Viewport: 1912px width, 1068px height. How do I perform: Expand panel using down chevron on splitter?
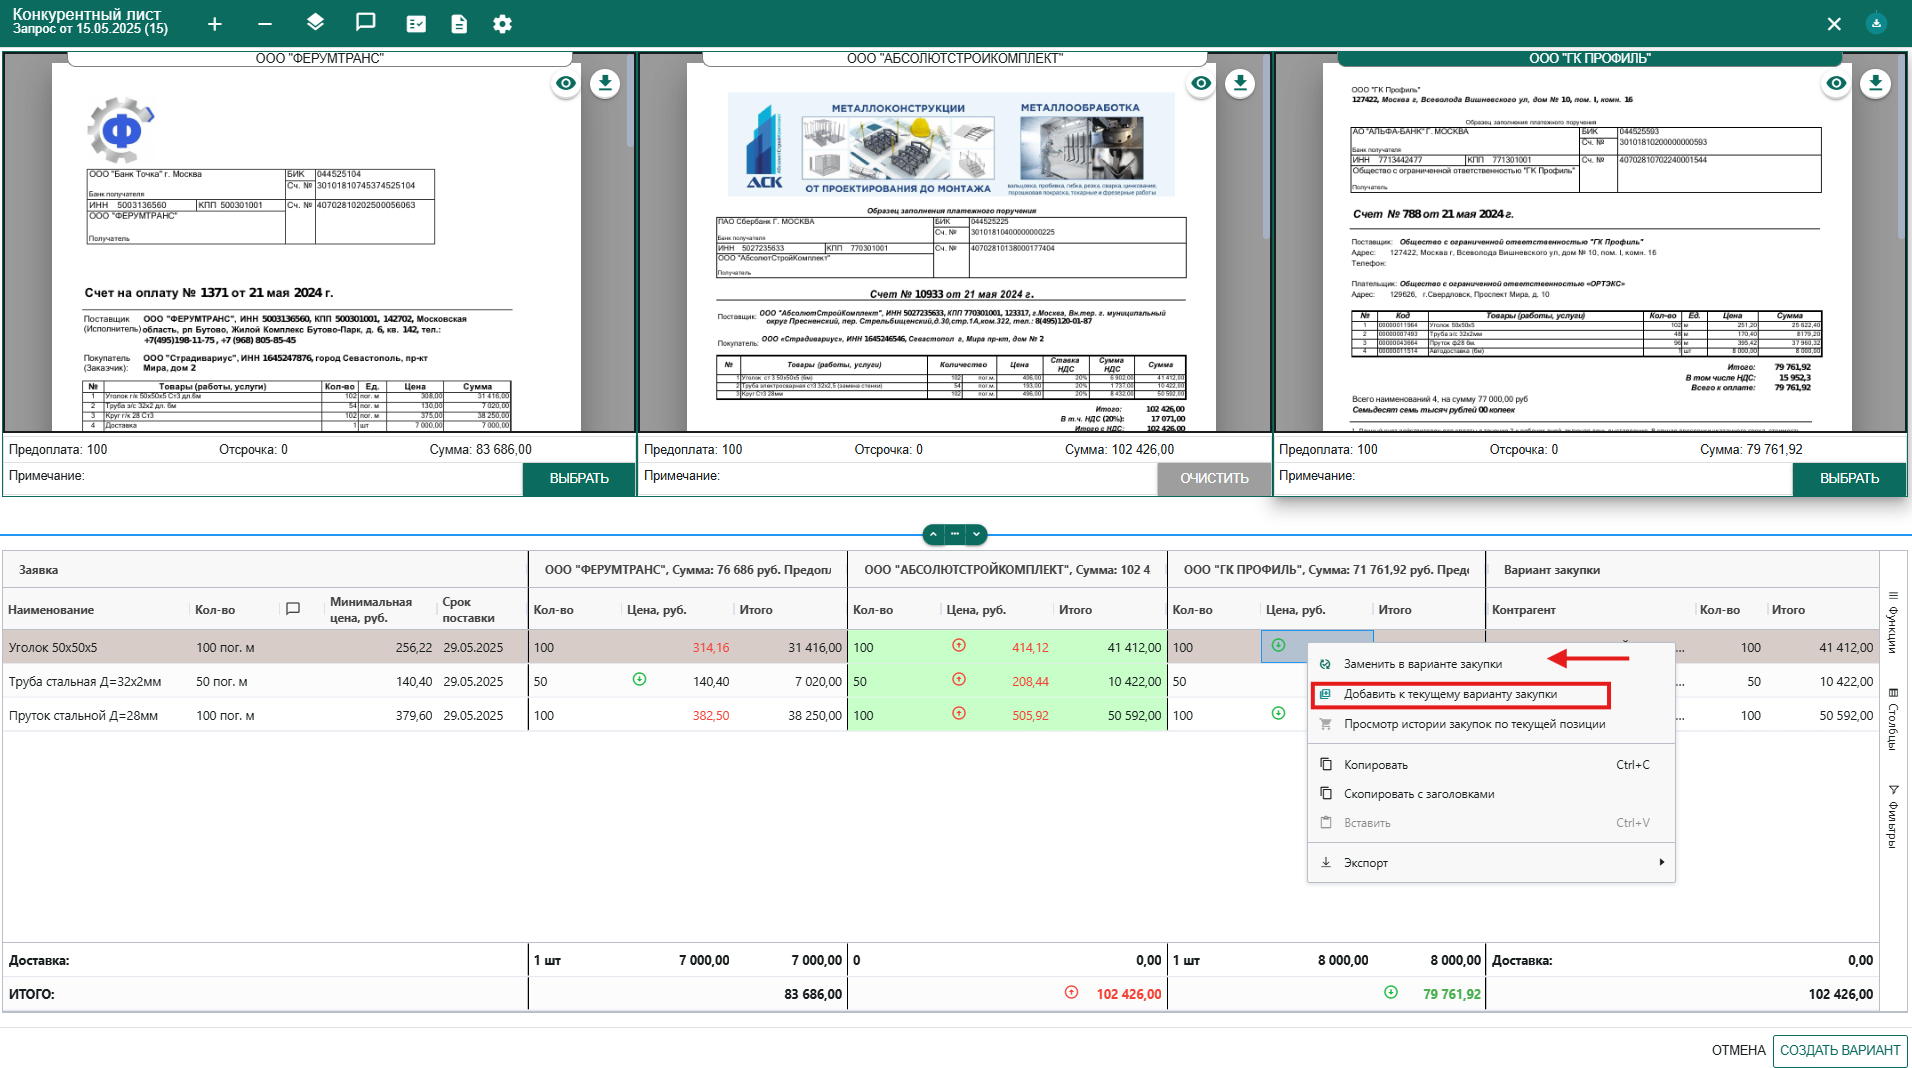tap(976, 535)
